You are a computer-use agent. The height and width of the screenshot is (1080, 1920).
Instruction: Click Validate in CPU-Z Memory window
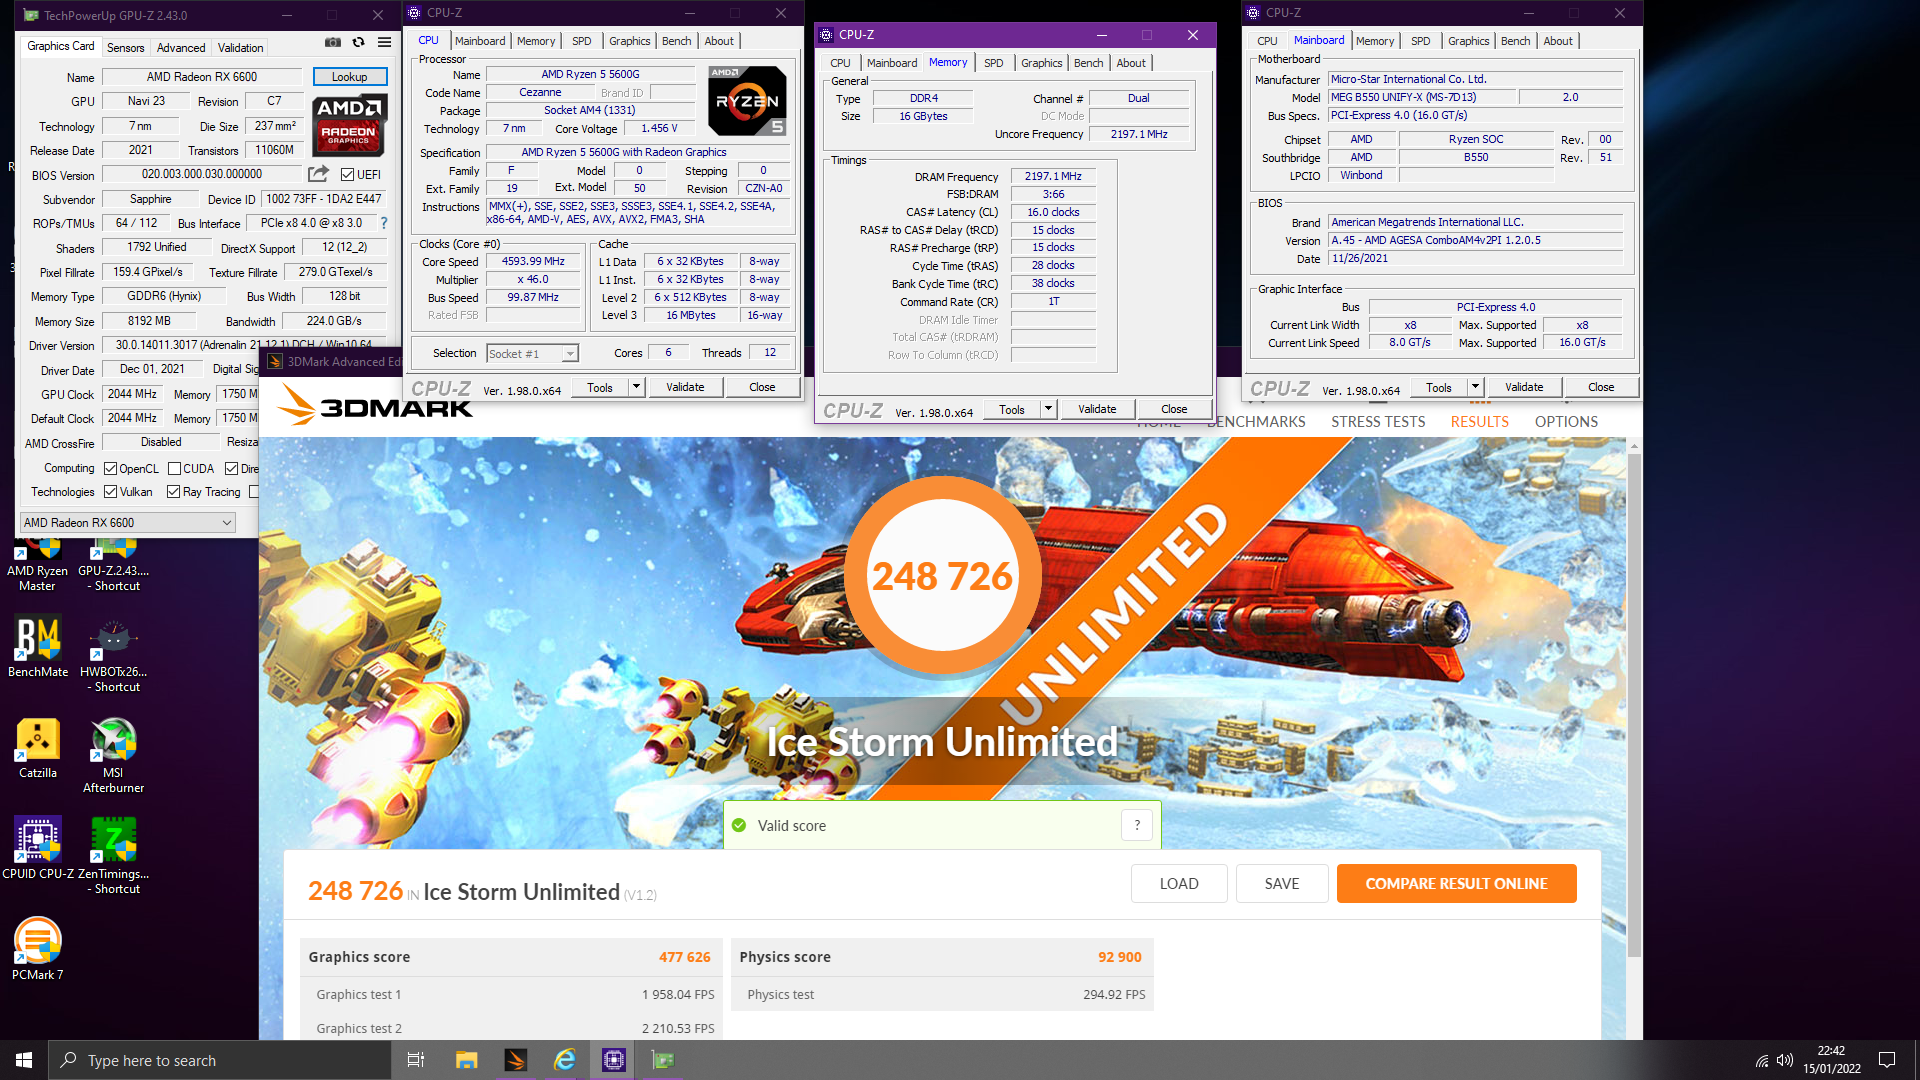point(1097,409)
